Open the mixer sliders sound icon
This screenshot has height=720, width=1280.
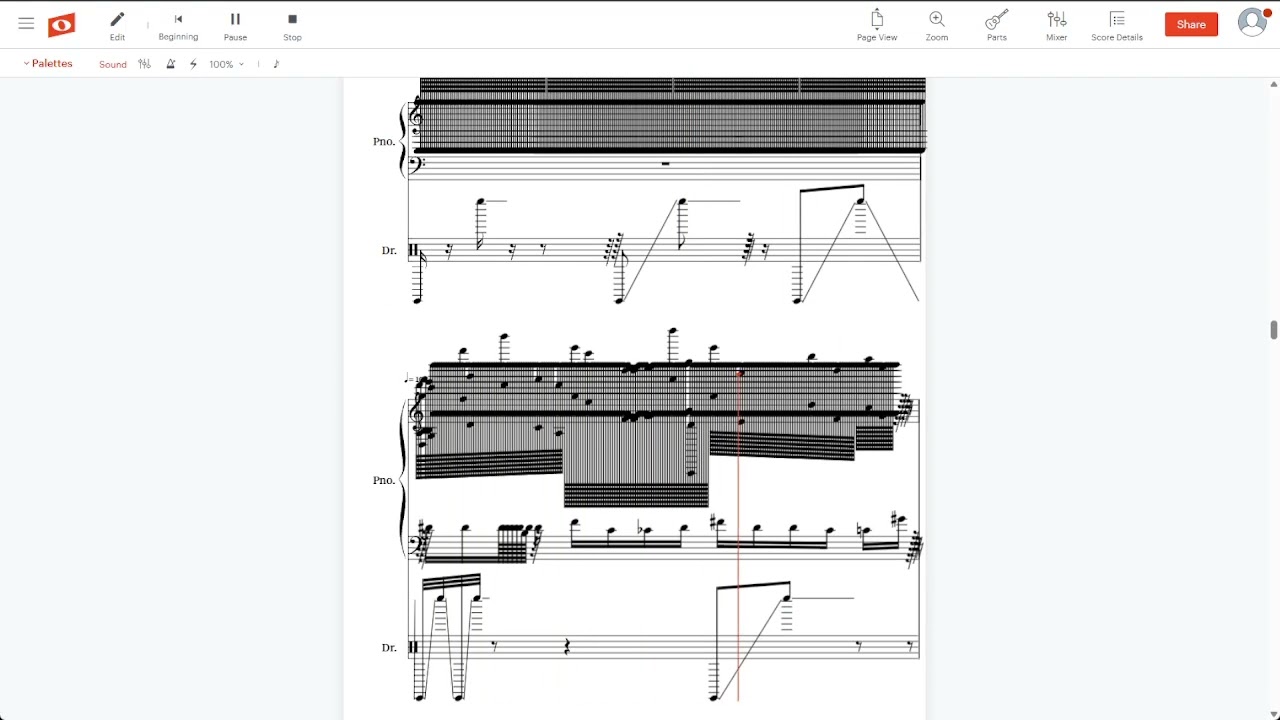144,64
